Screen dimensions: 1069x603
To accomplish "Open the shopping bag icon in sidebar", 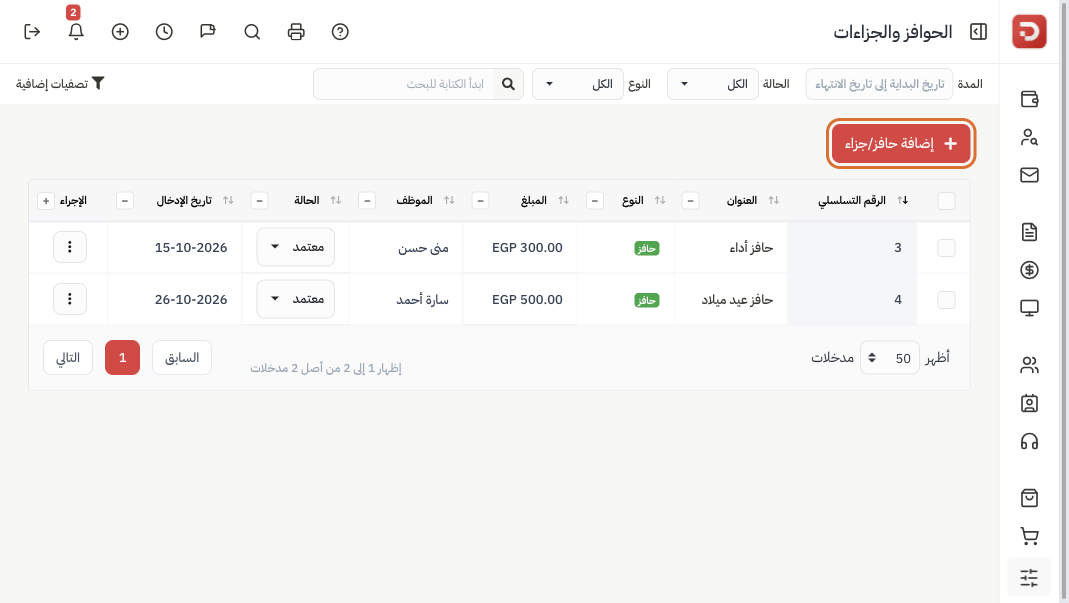I will coord(1029,498).
